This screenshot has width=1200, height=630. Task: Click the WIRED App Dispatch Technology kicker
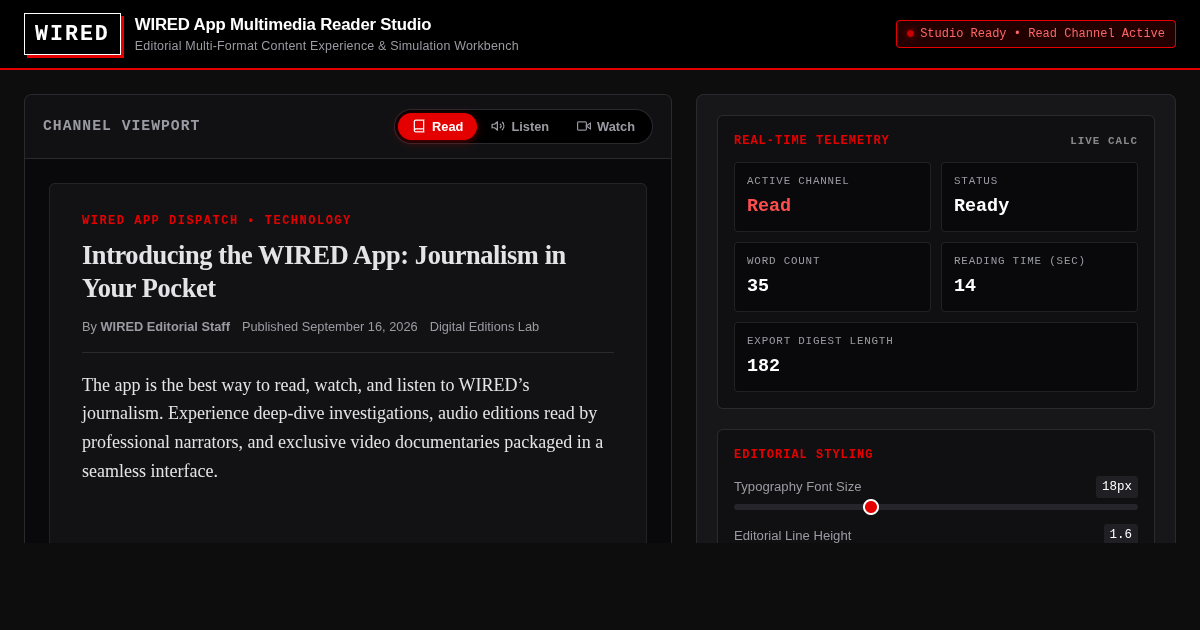[x=217, y=221]
